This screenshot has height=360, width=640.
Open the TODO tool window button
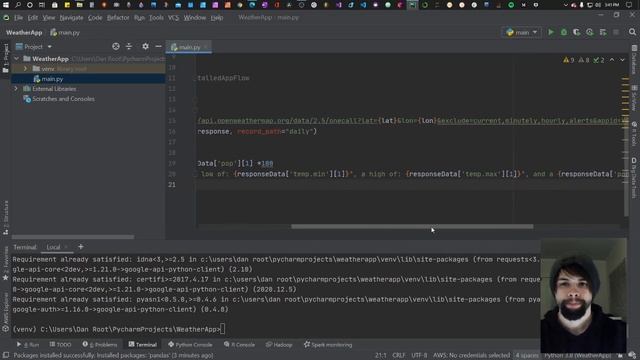[x=60, y=345]
